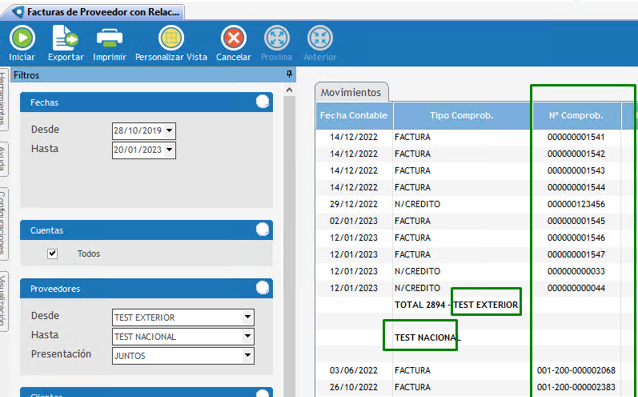Open the Hasta date dropdown

pyautogui.click(x=170, y=150)
